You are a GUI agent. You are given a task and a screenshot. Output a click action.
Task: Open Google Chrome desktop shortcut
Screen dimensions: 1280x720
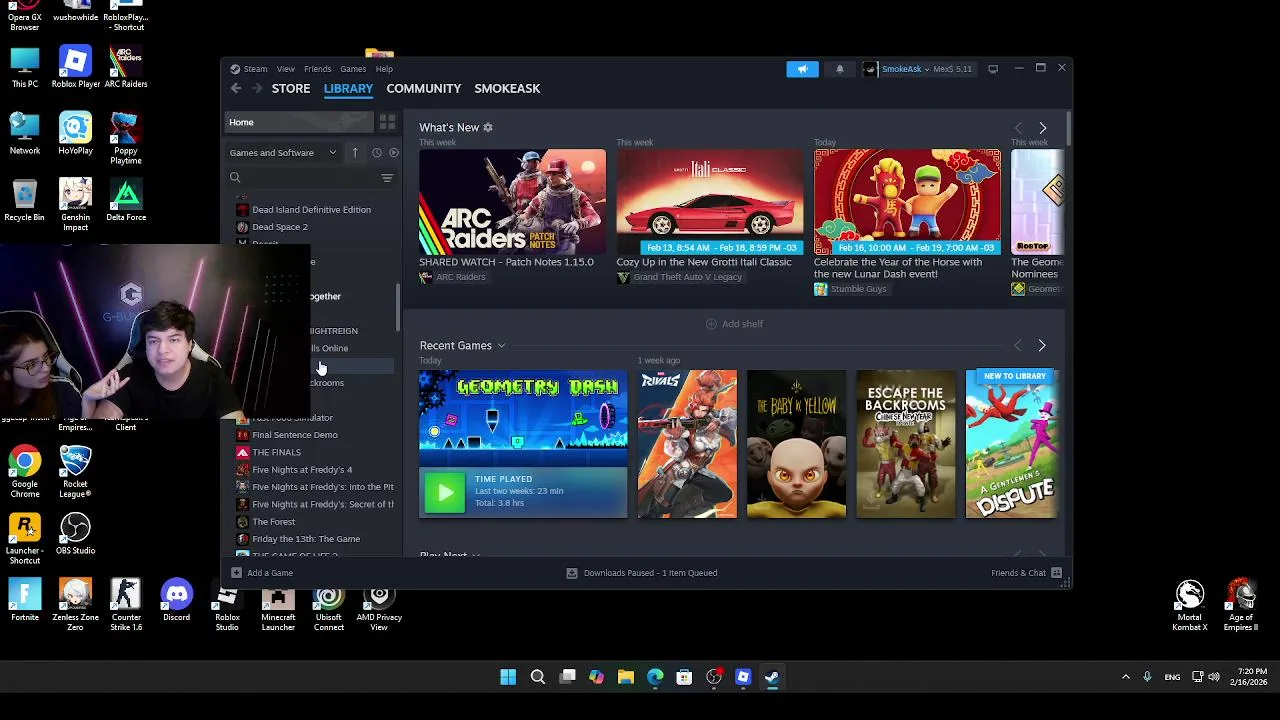tap(25, 472)
